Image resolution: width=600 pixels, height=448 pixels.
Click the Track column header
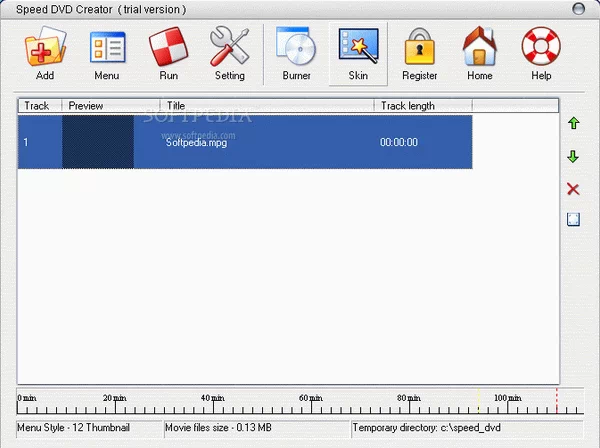pyautogui.click(x=40, y=106)
